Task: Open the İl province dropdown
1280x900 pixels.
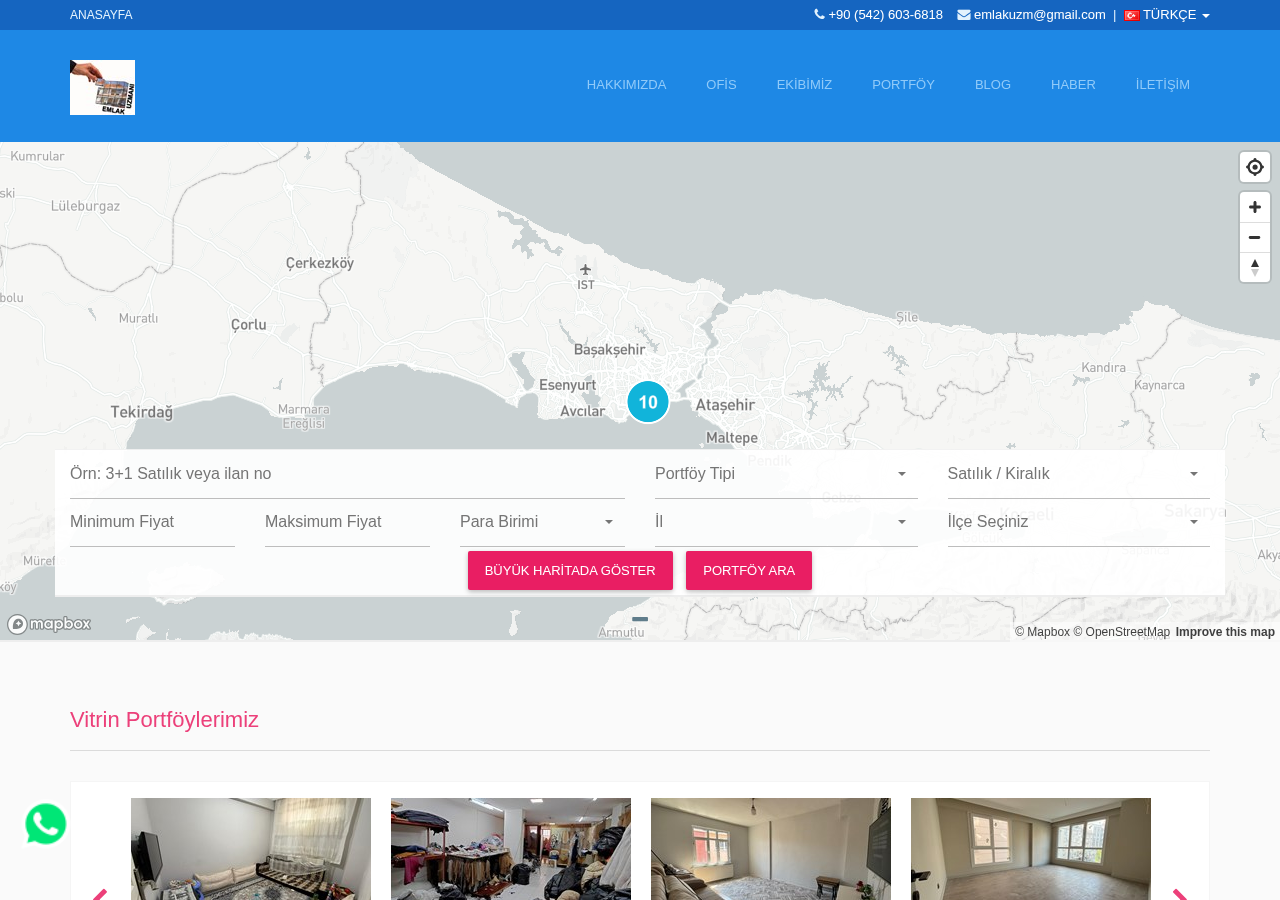Action: 786,522
